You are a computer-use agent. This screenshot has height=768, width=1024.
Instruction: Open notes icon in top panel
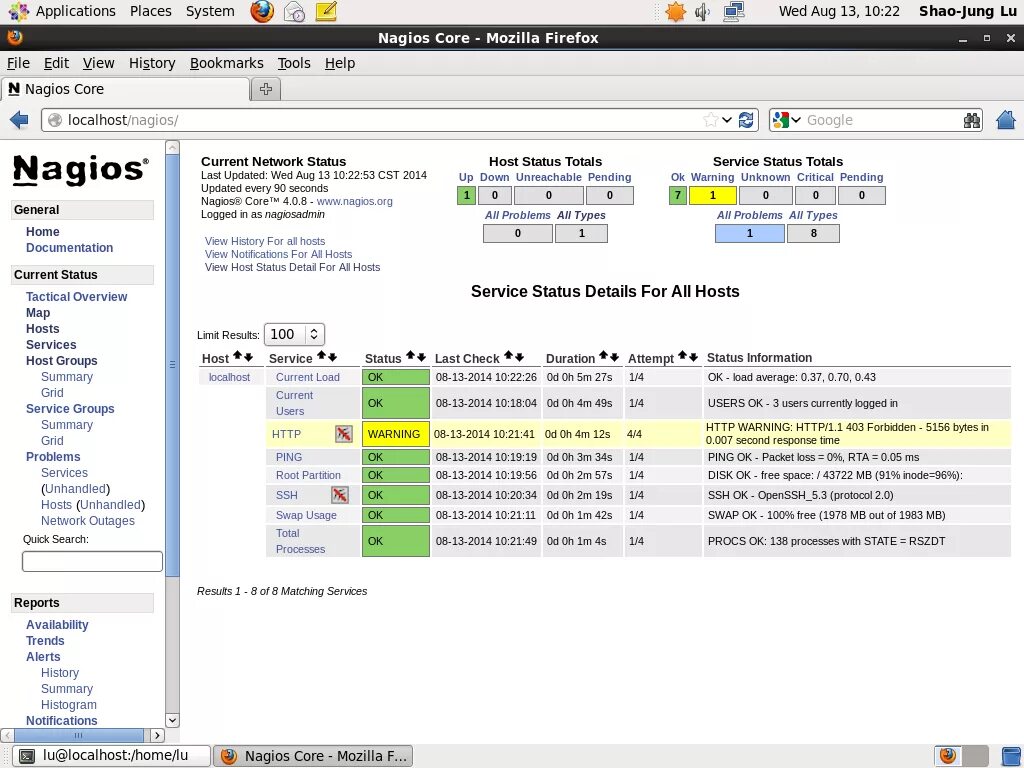point(326,11)
